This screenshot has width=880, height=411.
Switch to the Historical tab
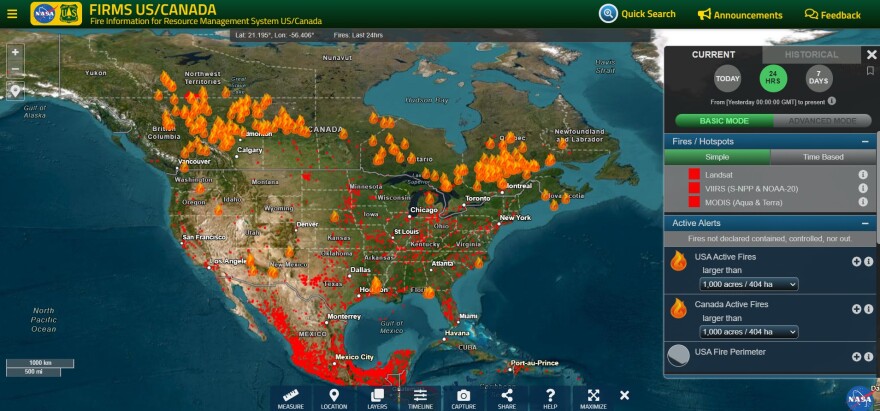(x=811, y=55)
